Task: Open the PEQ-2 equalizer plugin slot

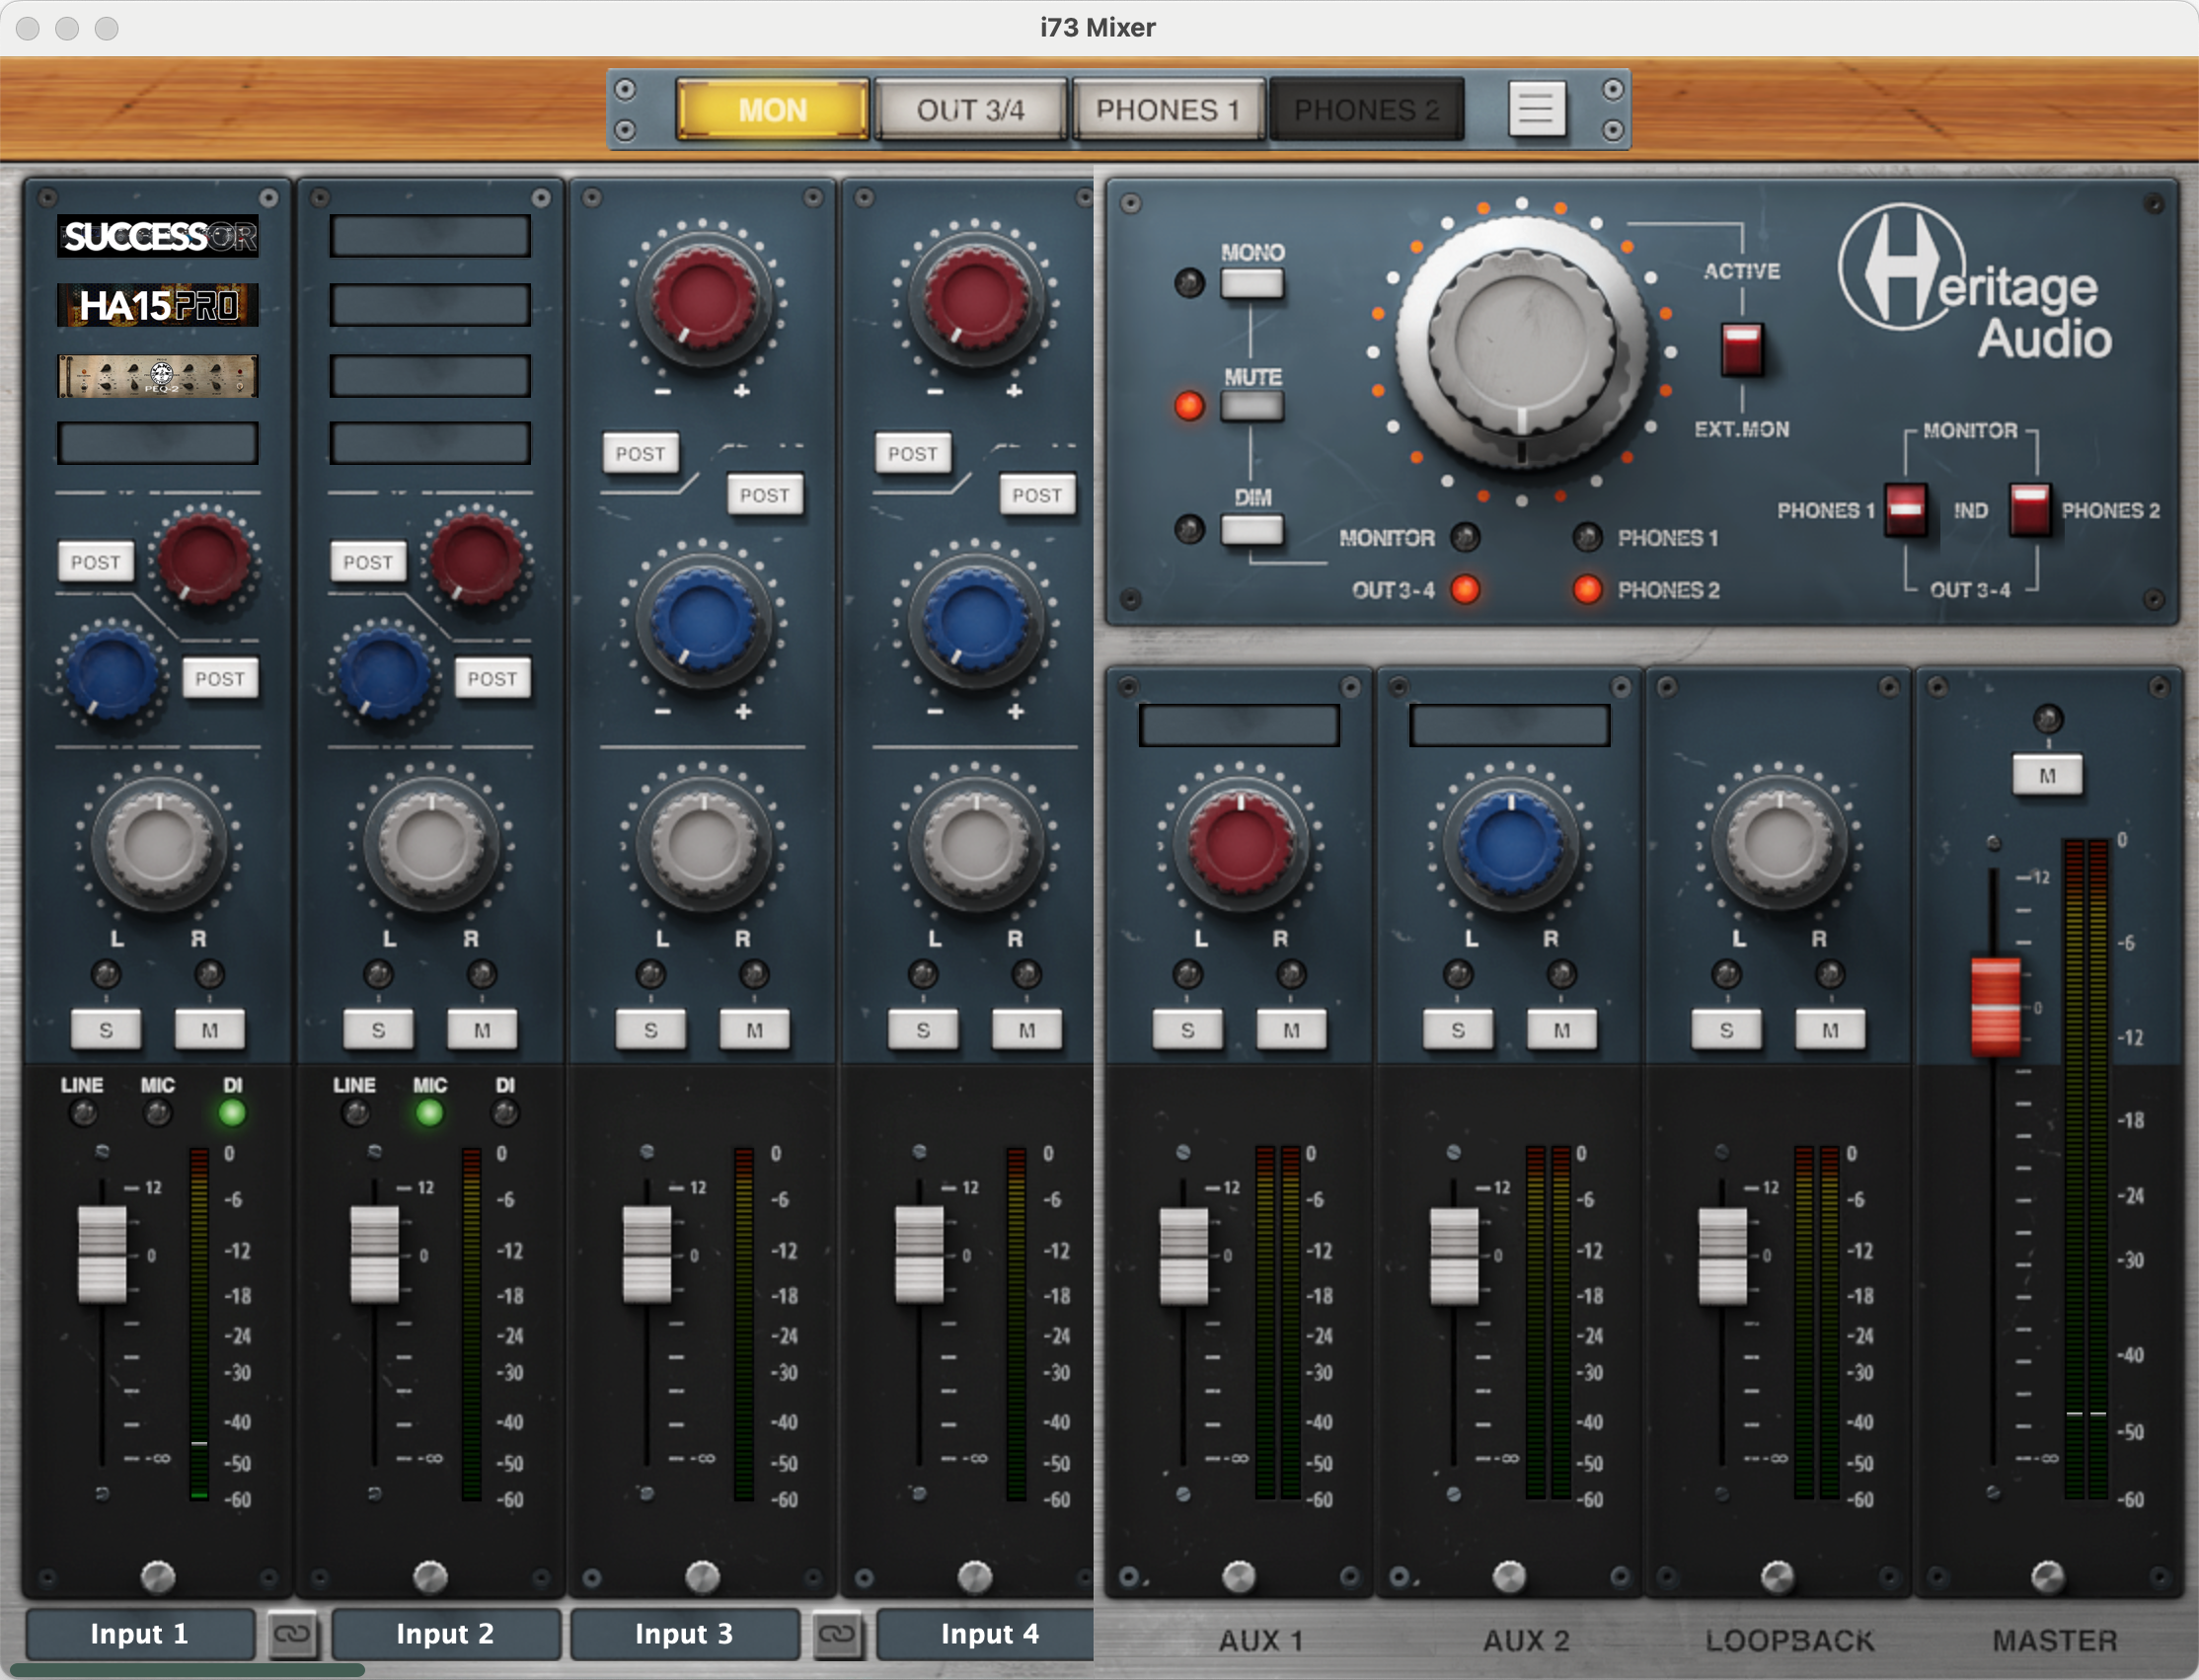Action: pos(158,376)
